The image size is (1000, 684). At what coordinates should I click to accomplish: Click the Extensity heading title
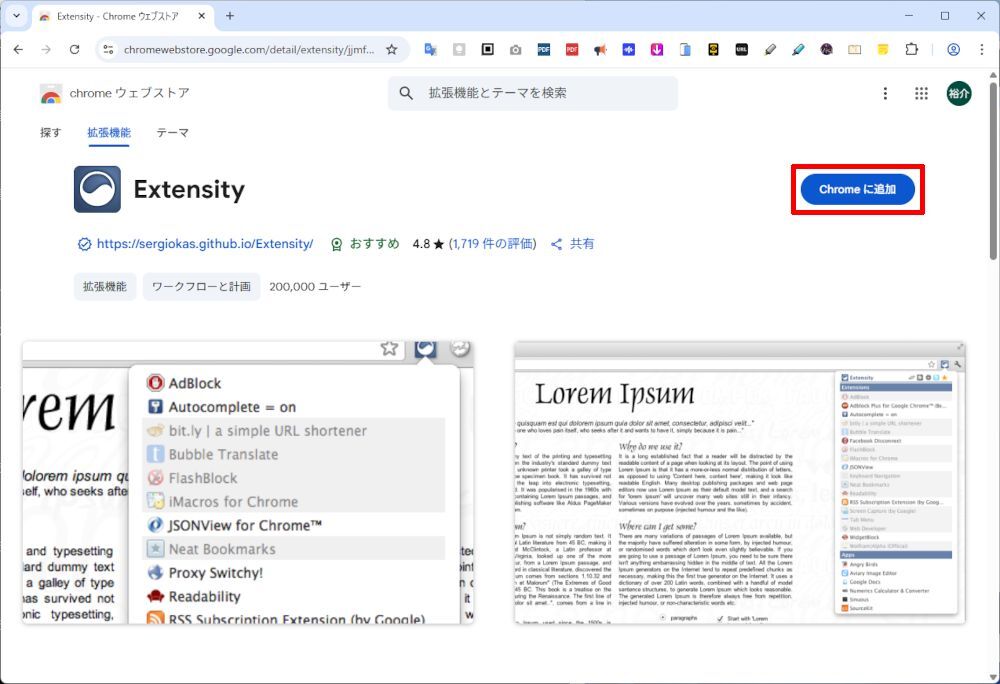pos(189,189)
